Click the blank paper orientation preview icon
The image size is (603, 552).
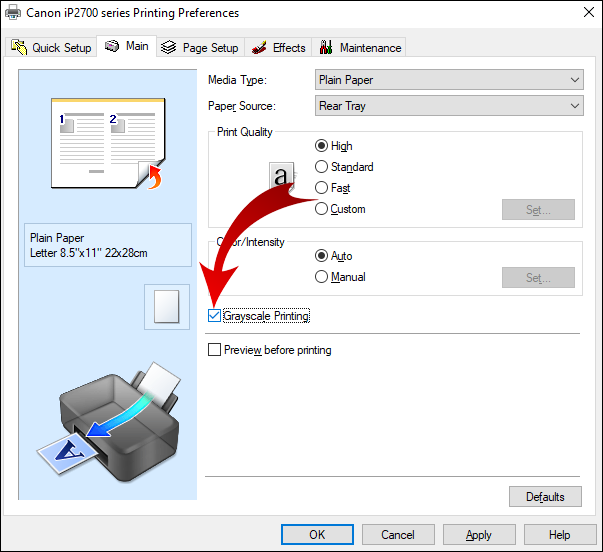(x=167, y=307)
